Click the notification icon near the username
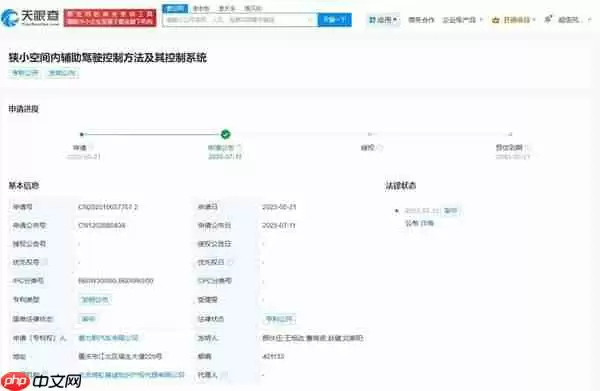The width and height of the screenshot is (600, 391). pos(548,18)
